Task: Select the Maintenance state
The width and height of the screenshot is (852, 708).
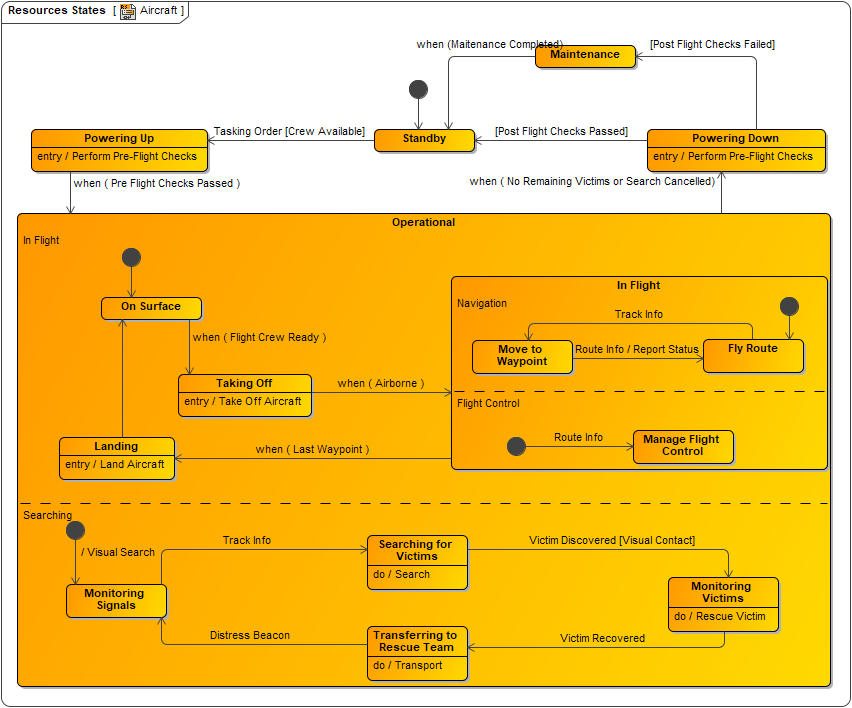Action: point(585,56)
